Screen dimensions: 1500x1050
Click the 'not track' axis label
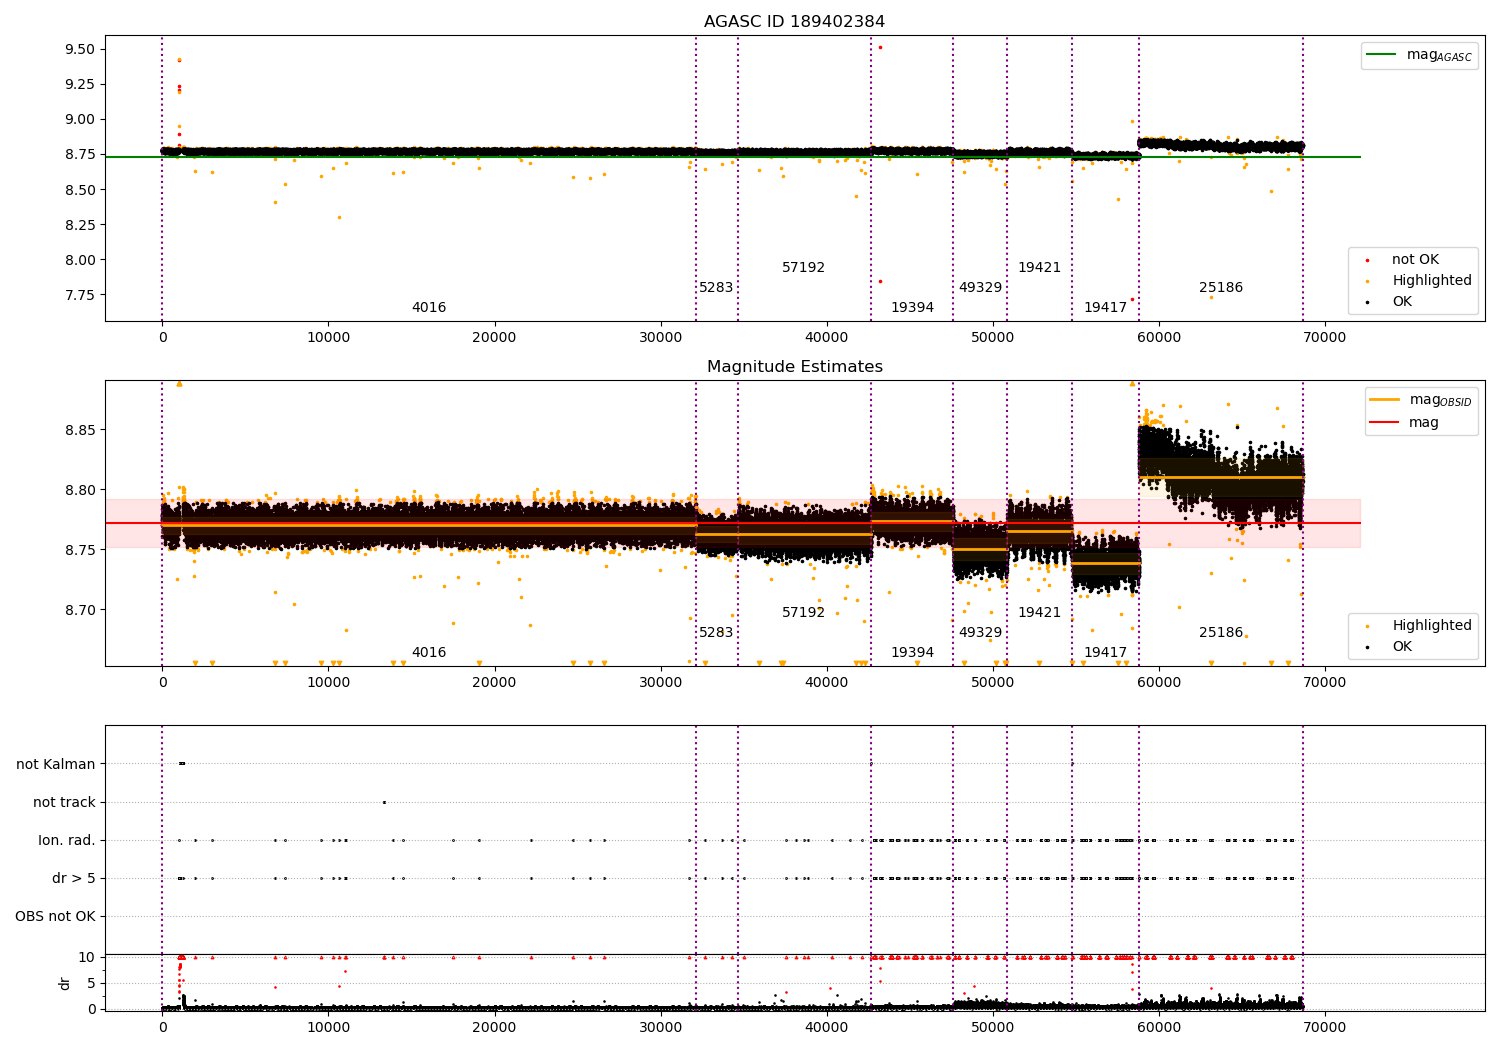(x=64, y=802)
